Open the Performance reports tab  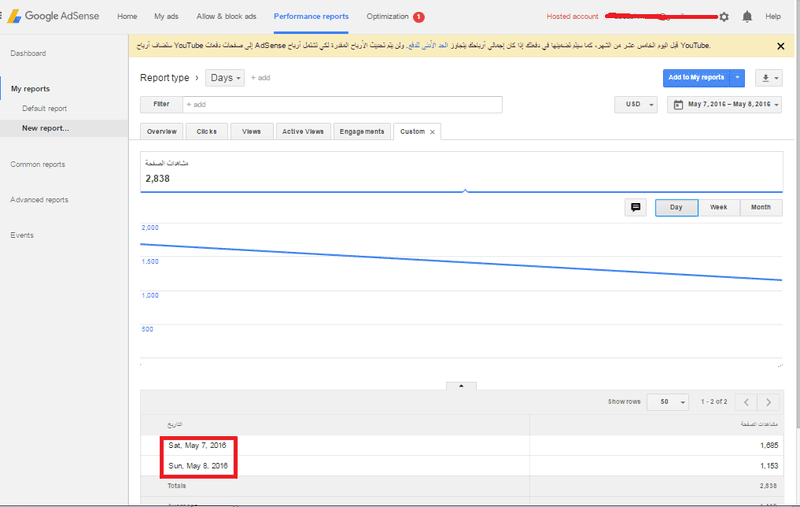[311, 17]
